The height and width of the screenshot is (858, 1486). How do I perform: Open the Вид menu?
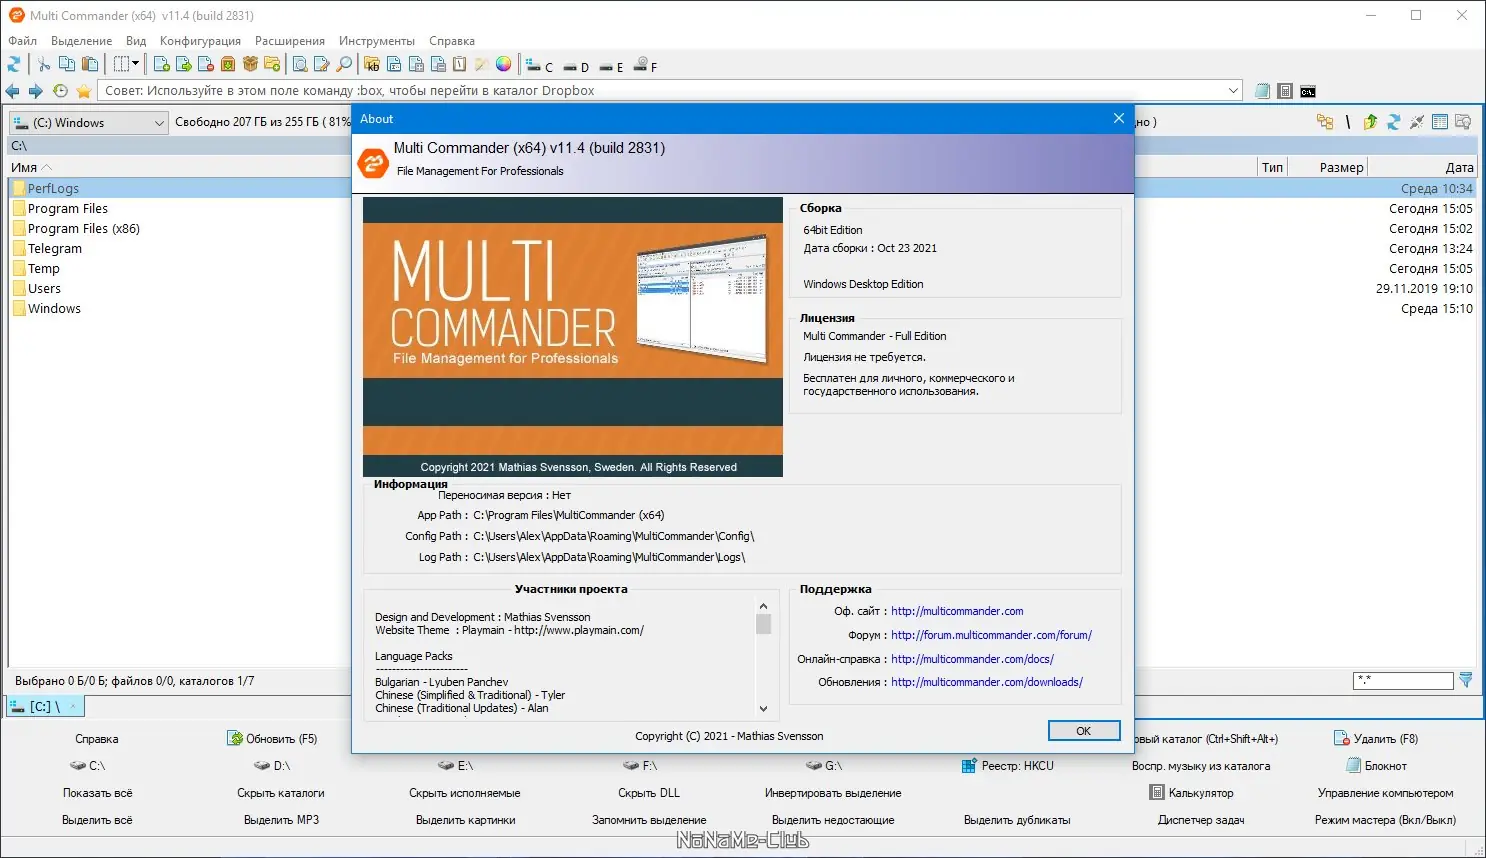136,41
